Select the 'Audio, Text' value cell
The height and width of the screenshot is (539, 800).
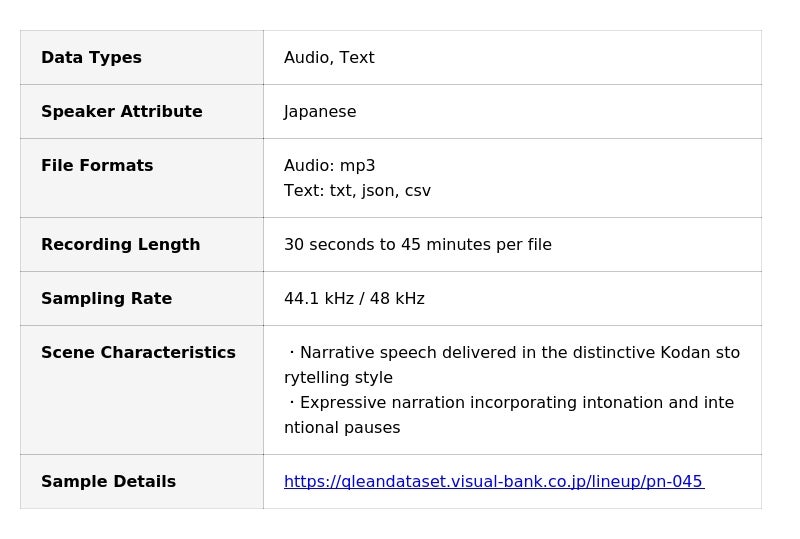click(329, 58)
